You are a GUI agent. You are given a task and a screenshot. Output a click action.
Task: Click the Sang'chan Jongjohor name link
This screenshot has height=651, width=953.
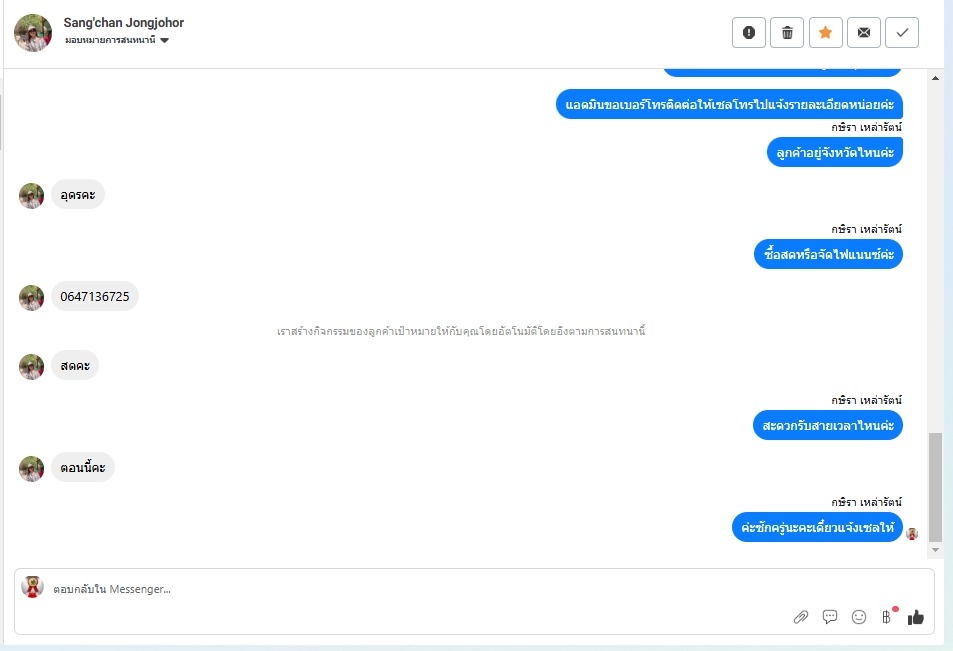coord(123,22)
